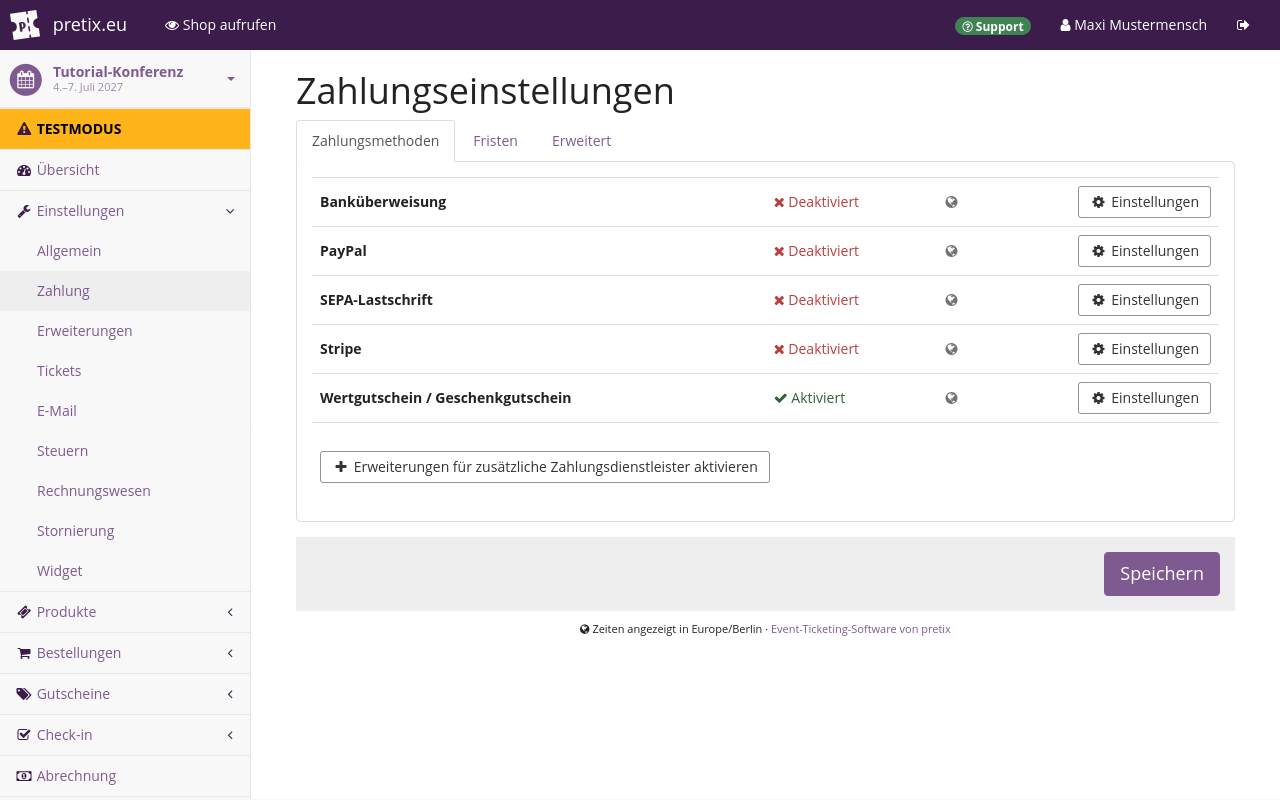Click the Speichern button
Screen dimensions: 1280x800
1162,574
